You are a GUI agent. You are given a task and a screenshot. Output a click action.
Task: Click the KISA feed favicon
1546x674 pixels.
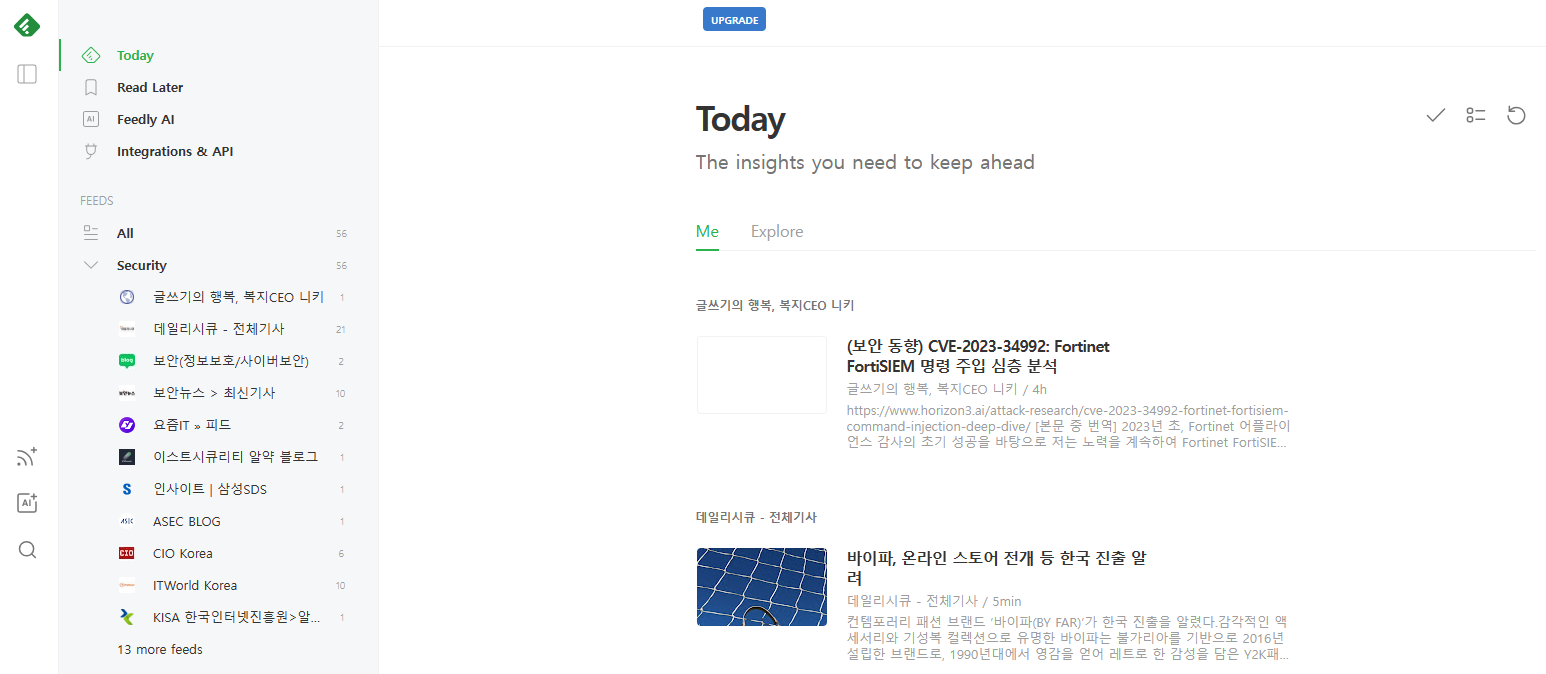pos(127,617)
